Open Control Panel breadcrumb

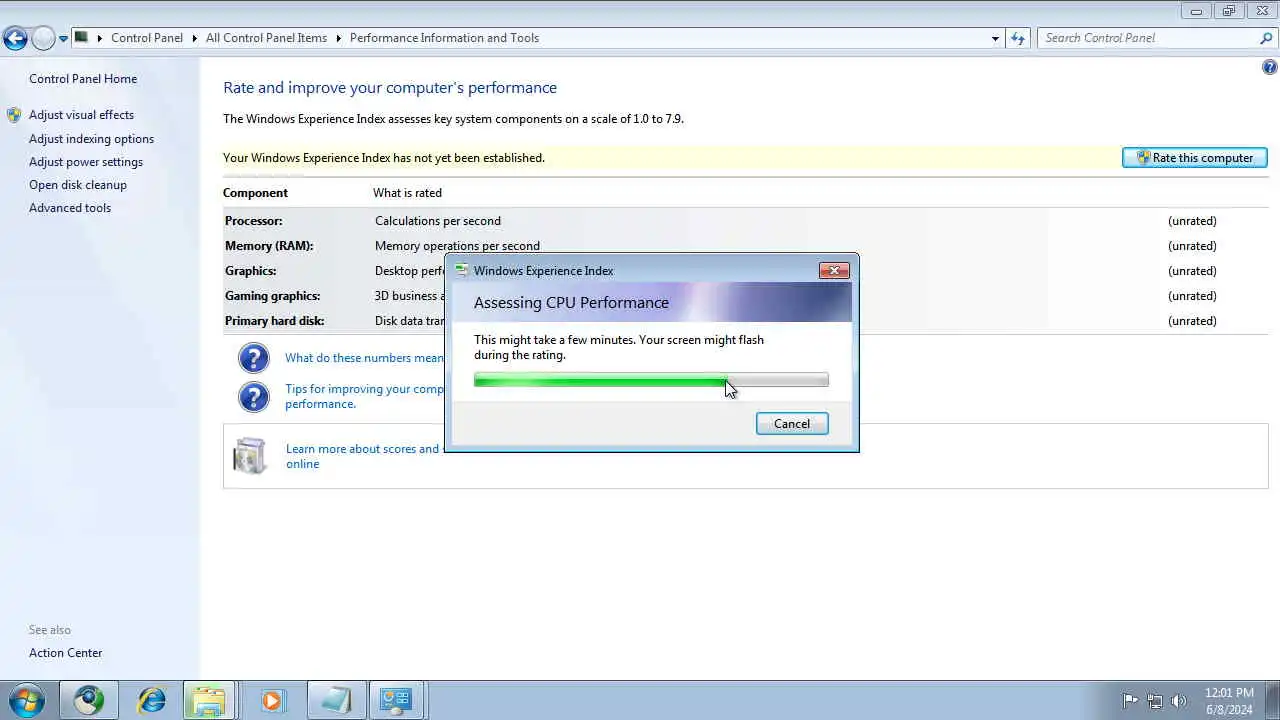tap(147, 38)
